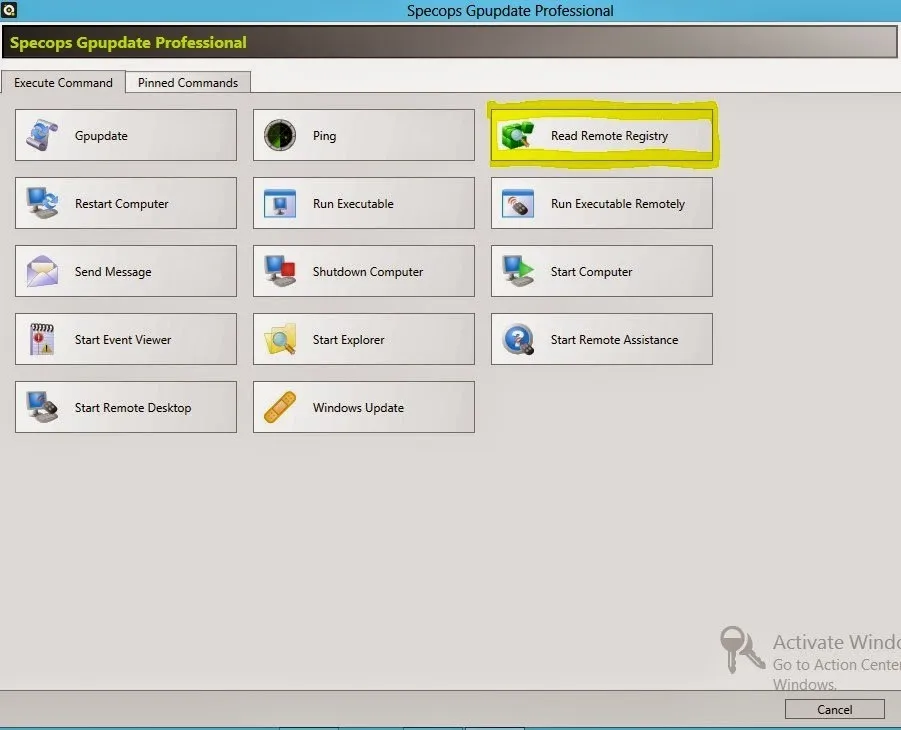Image resolution: width=901 pixels, height=730 pixels.
Task: Open Read Remote Registry command
Action: click(x=602, y=135)
